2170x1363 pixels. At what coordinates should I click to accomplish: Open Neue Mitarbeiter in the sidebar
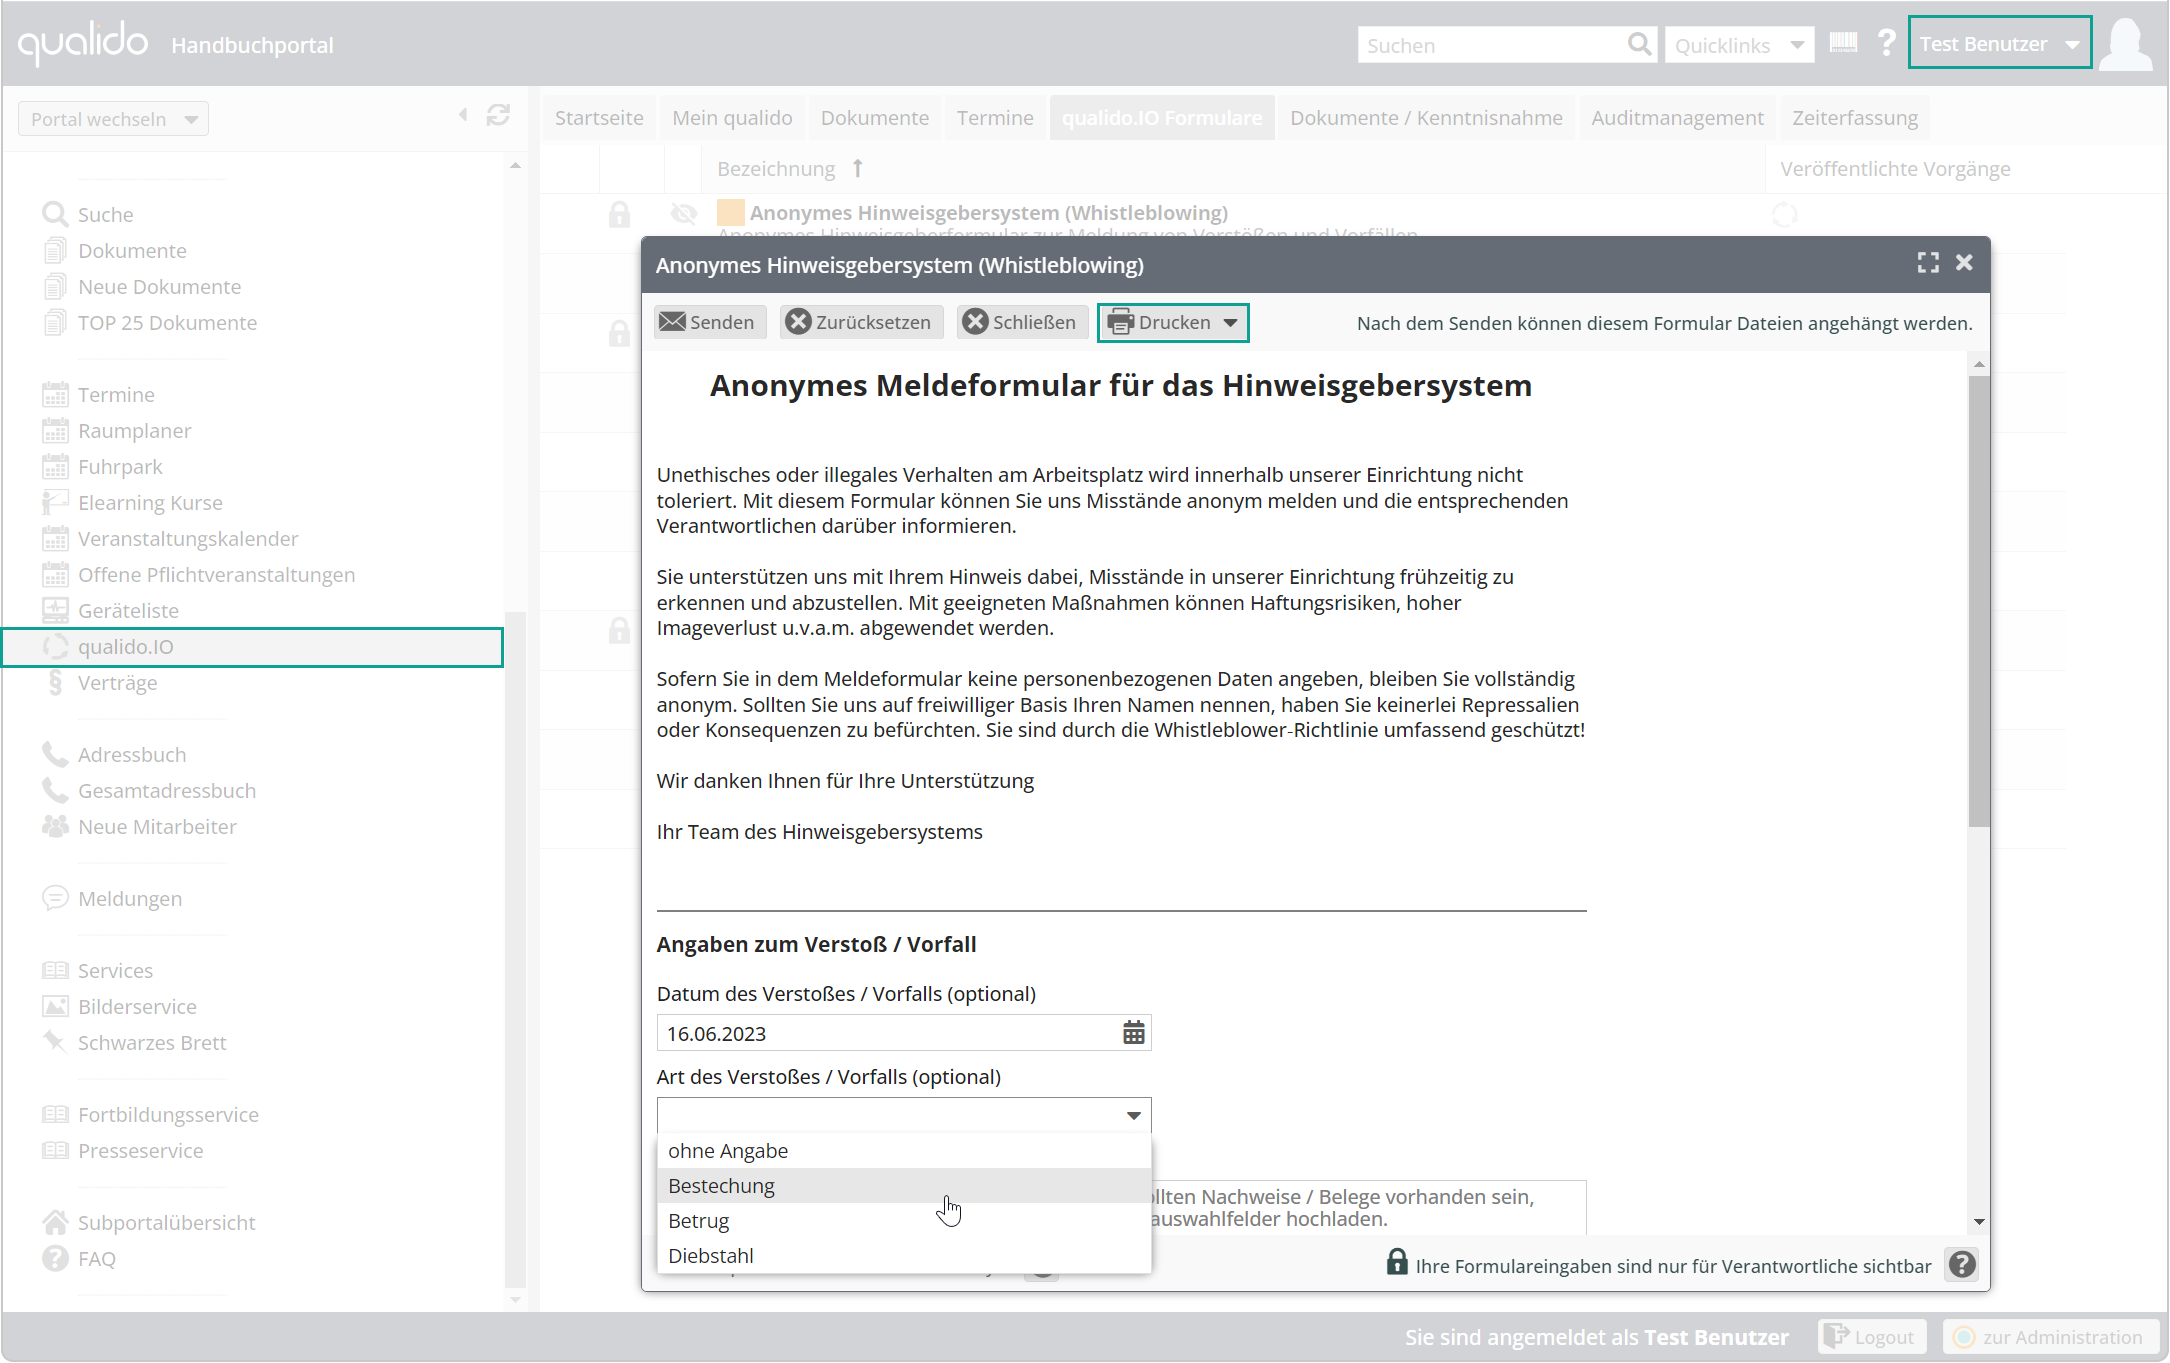tap(157, 827)
